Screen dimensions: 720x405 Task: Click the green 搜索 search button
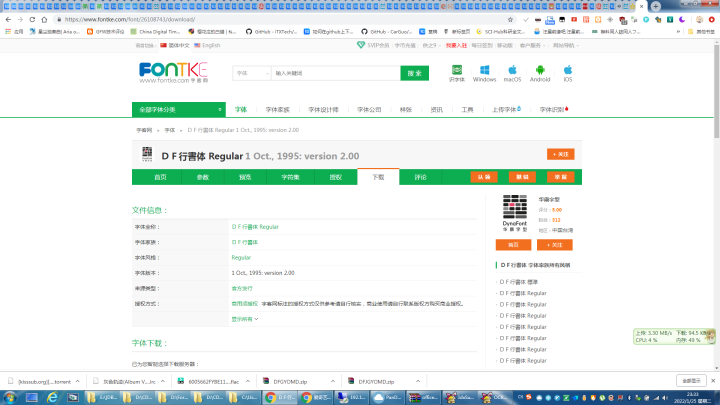(415, 73)
